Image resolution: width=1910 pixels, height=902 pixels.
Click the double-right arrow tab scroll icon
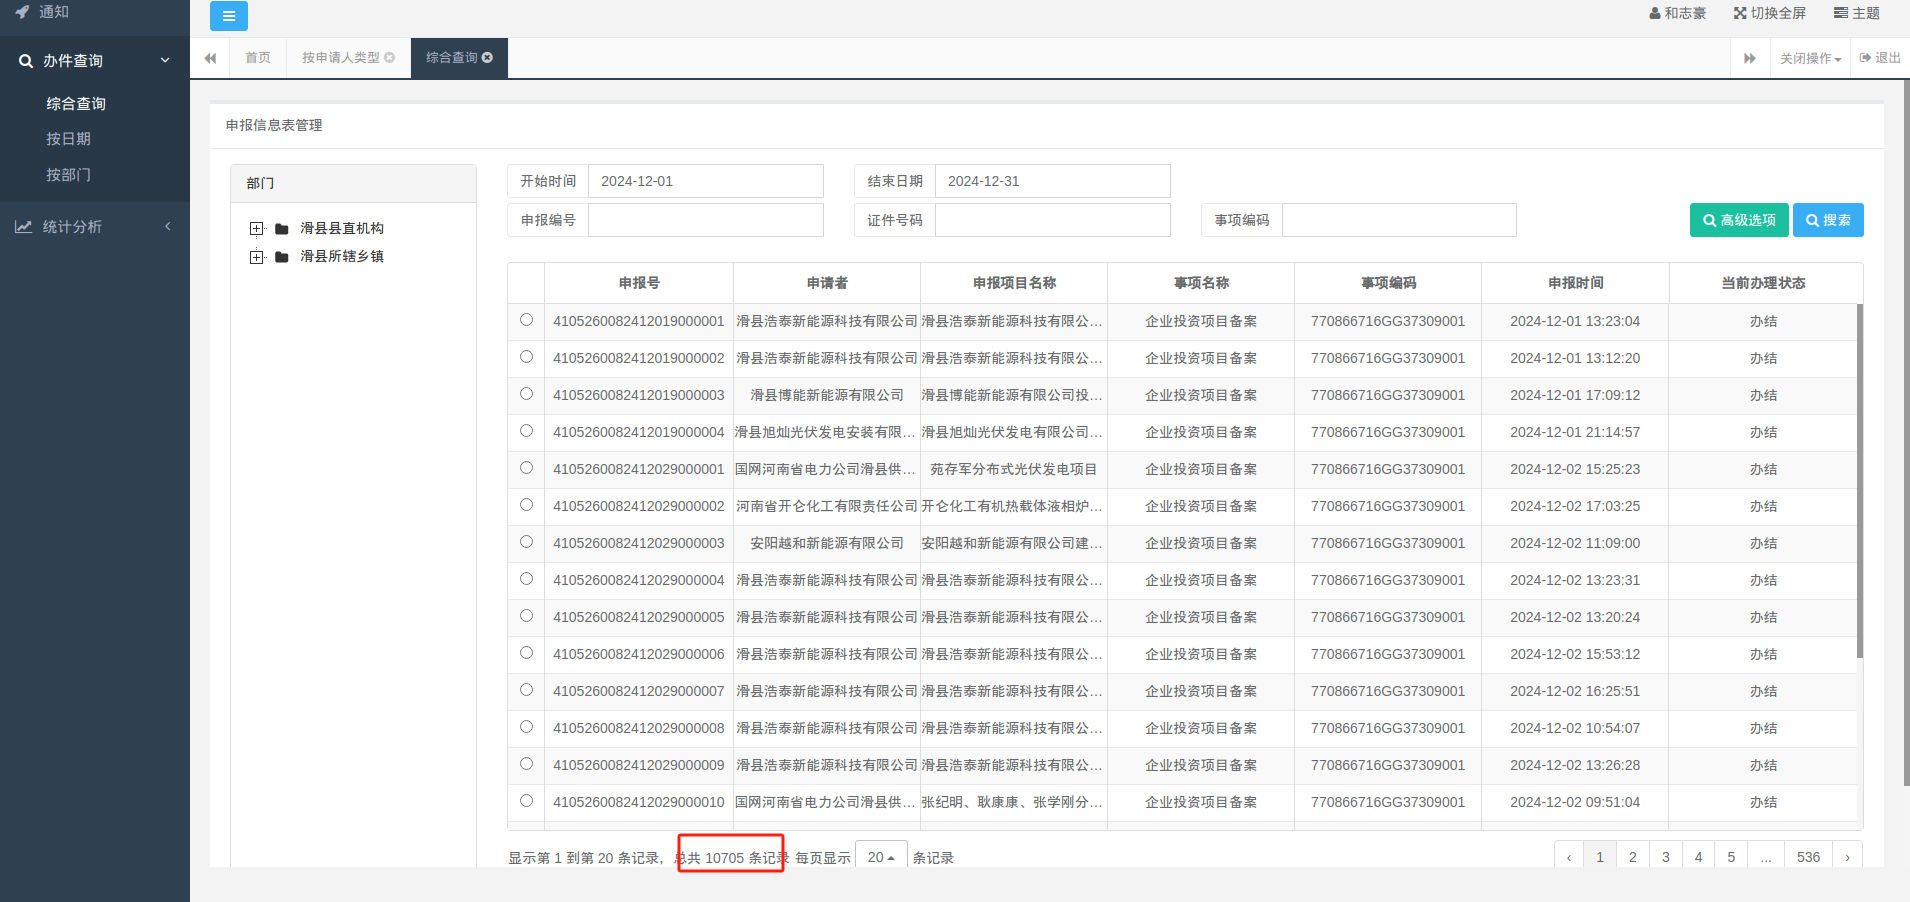click(x=1749, y=58)
